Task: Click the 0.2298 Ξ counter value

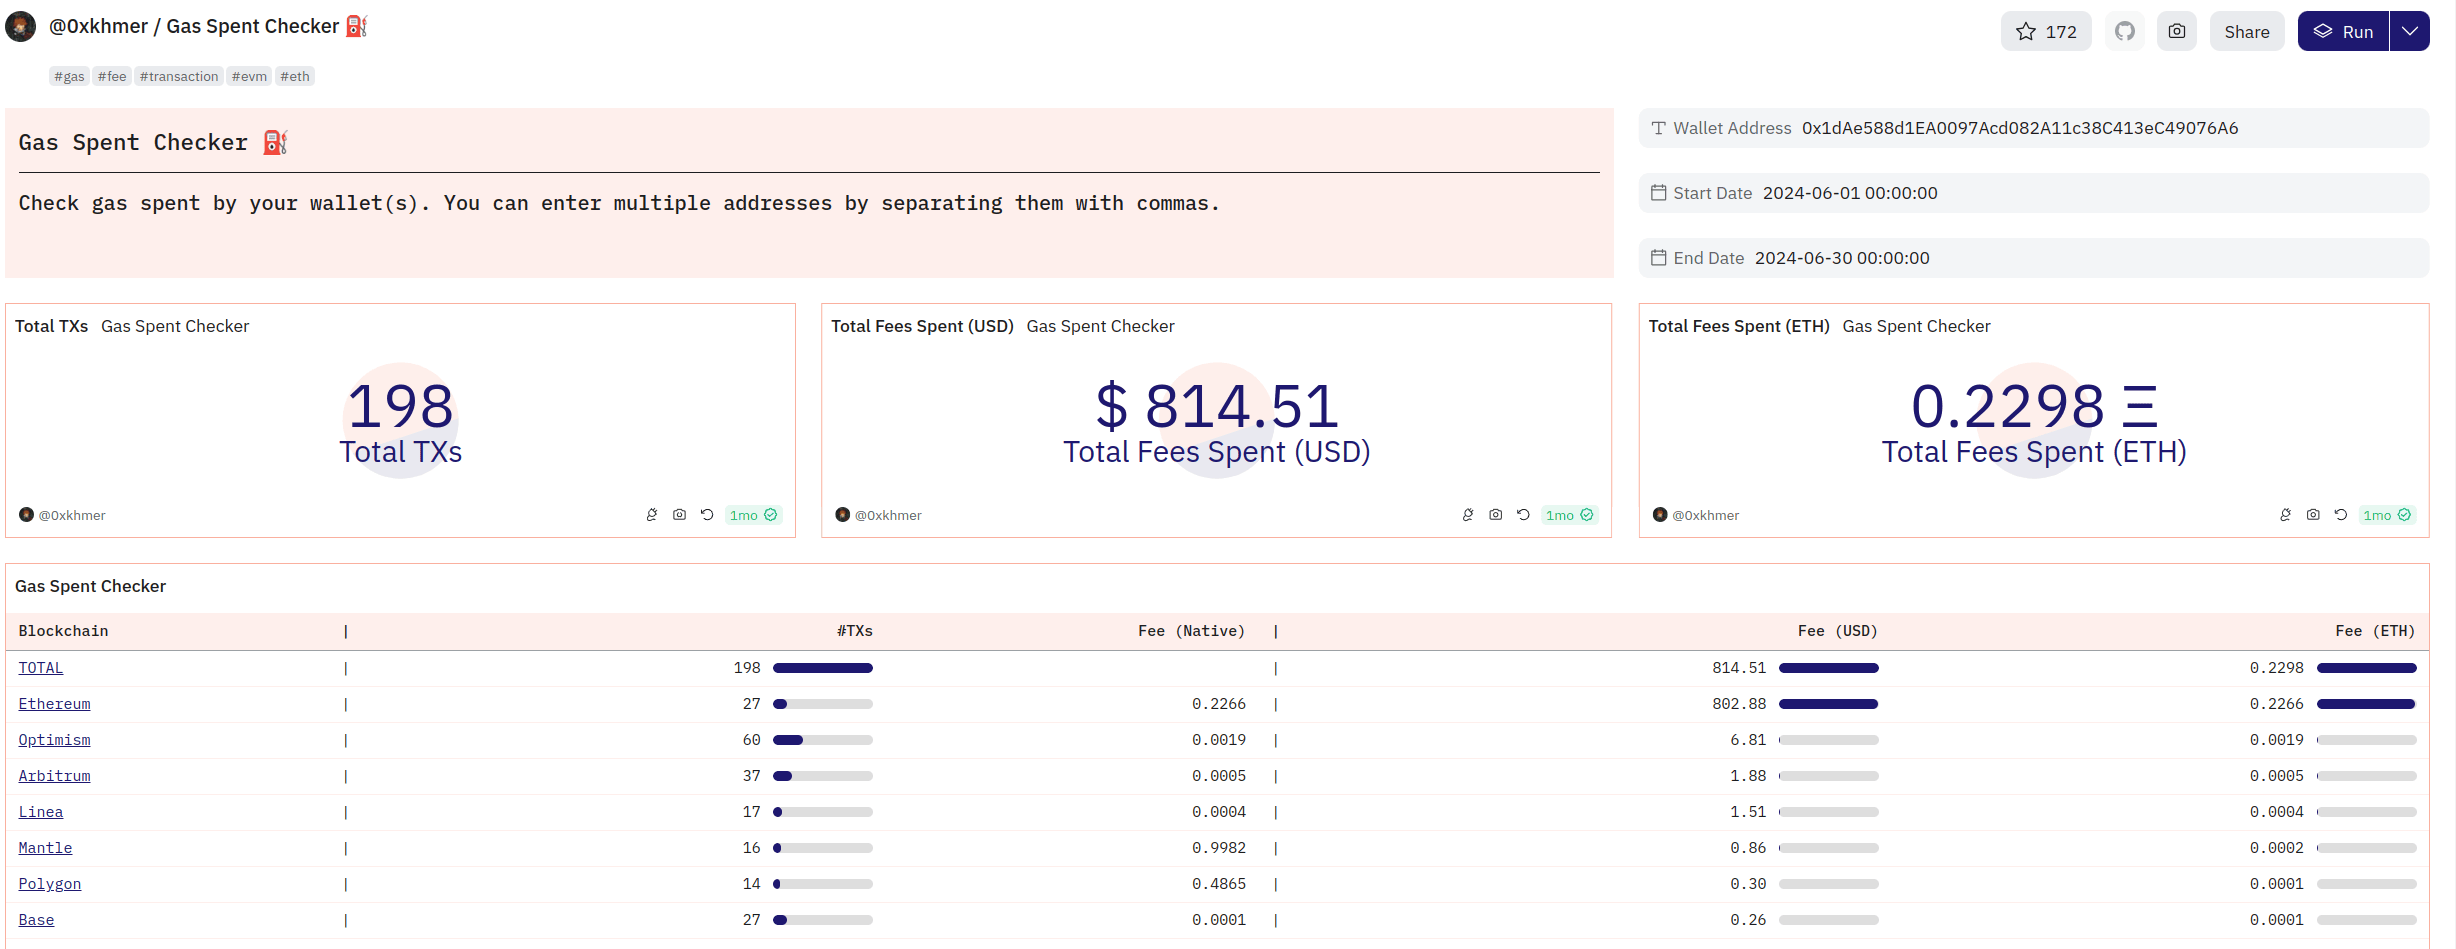Action: pos(2034,406)
